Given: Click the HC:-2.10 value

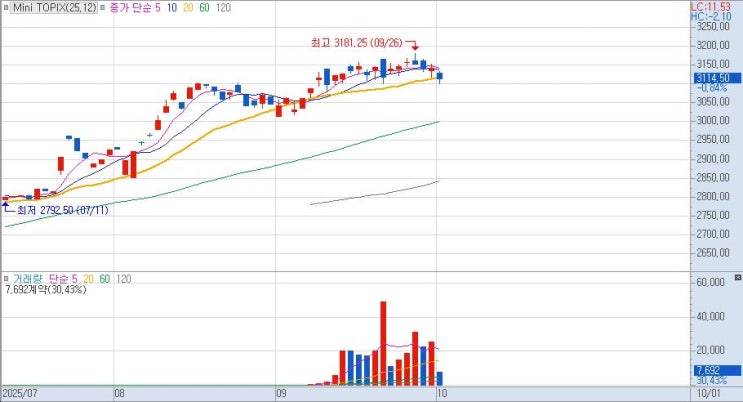Looking at the screenshot, I should pos(711,17).
